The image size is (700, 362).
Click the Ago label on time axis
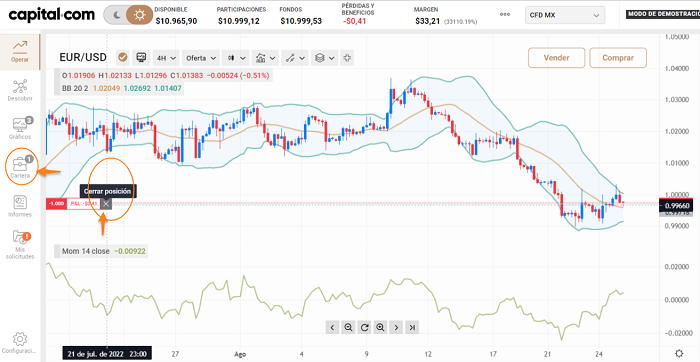[240, 354]
